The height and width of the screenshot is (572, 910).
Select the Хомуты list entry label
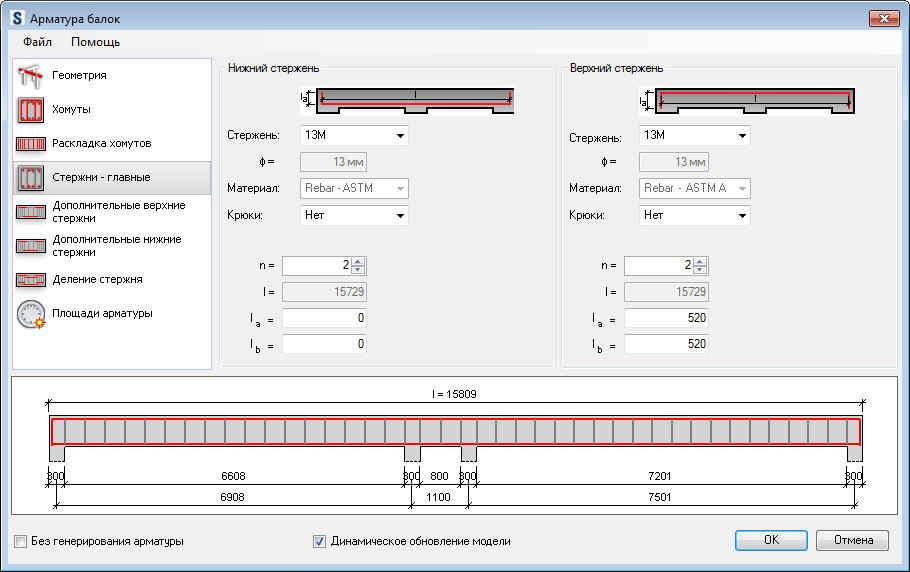point(71,110)
